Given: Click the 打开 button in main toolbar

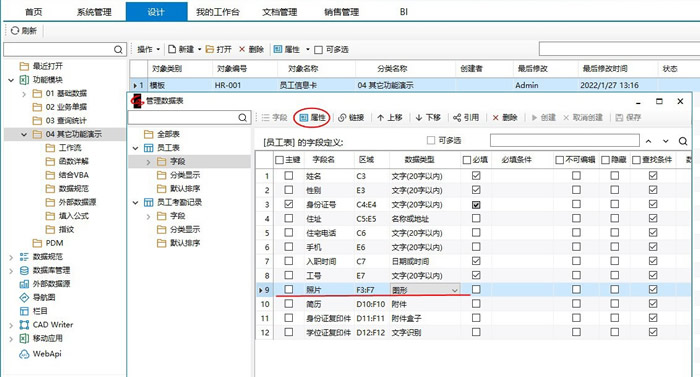Looking at the screenshot, I should pyautogui.click(x=218, y=50).
